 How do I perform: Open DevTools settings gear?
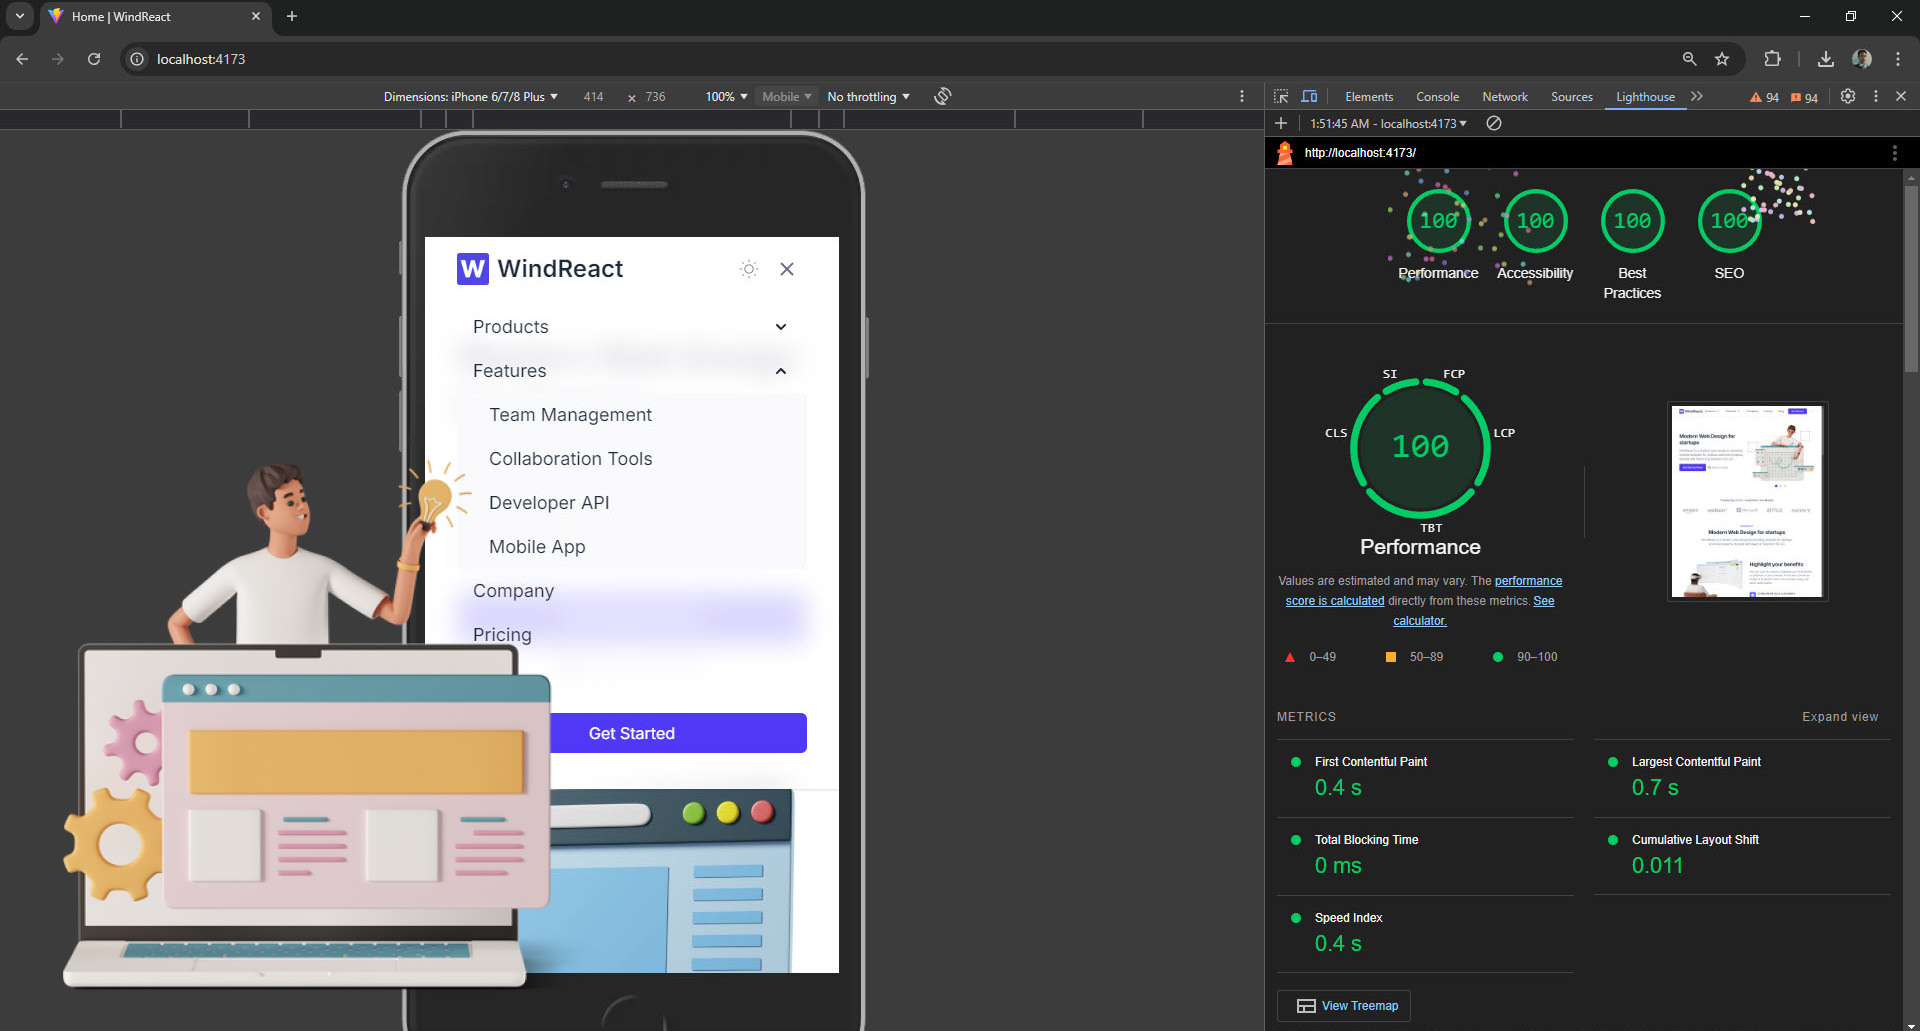[1848, 96]
